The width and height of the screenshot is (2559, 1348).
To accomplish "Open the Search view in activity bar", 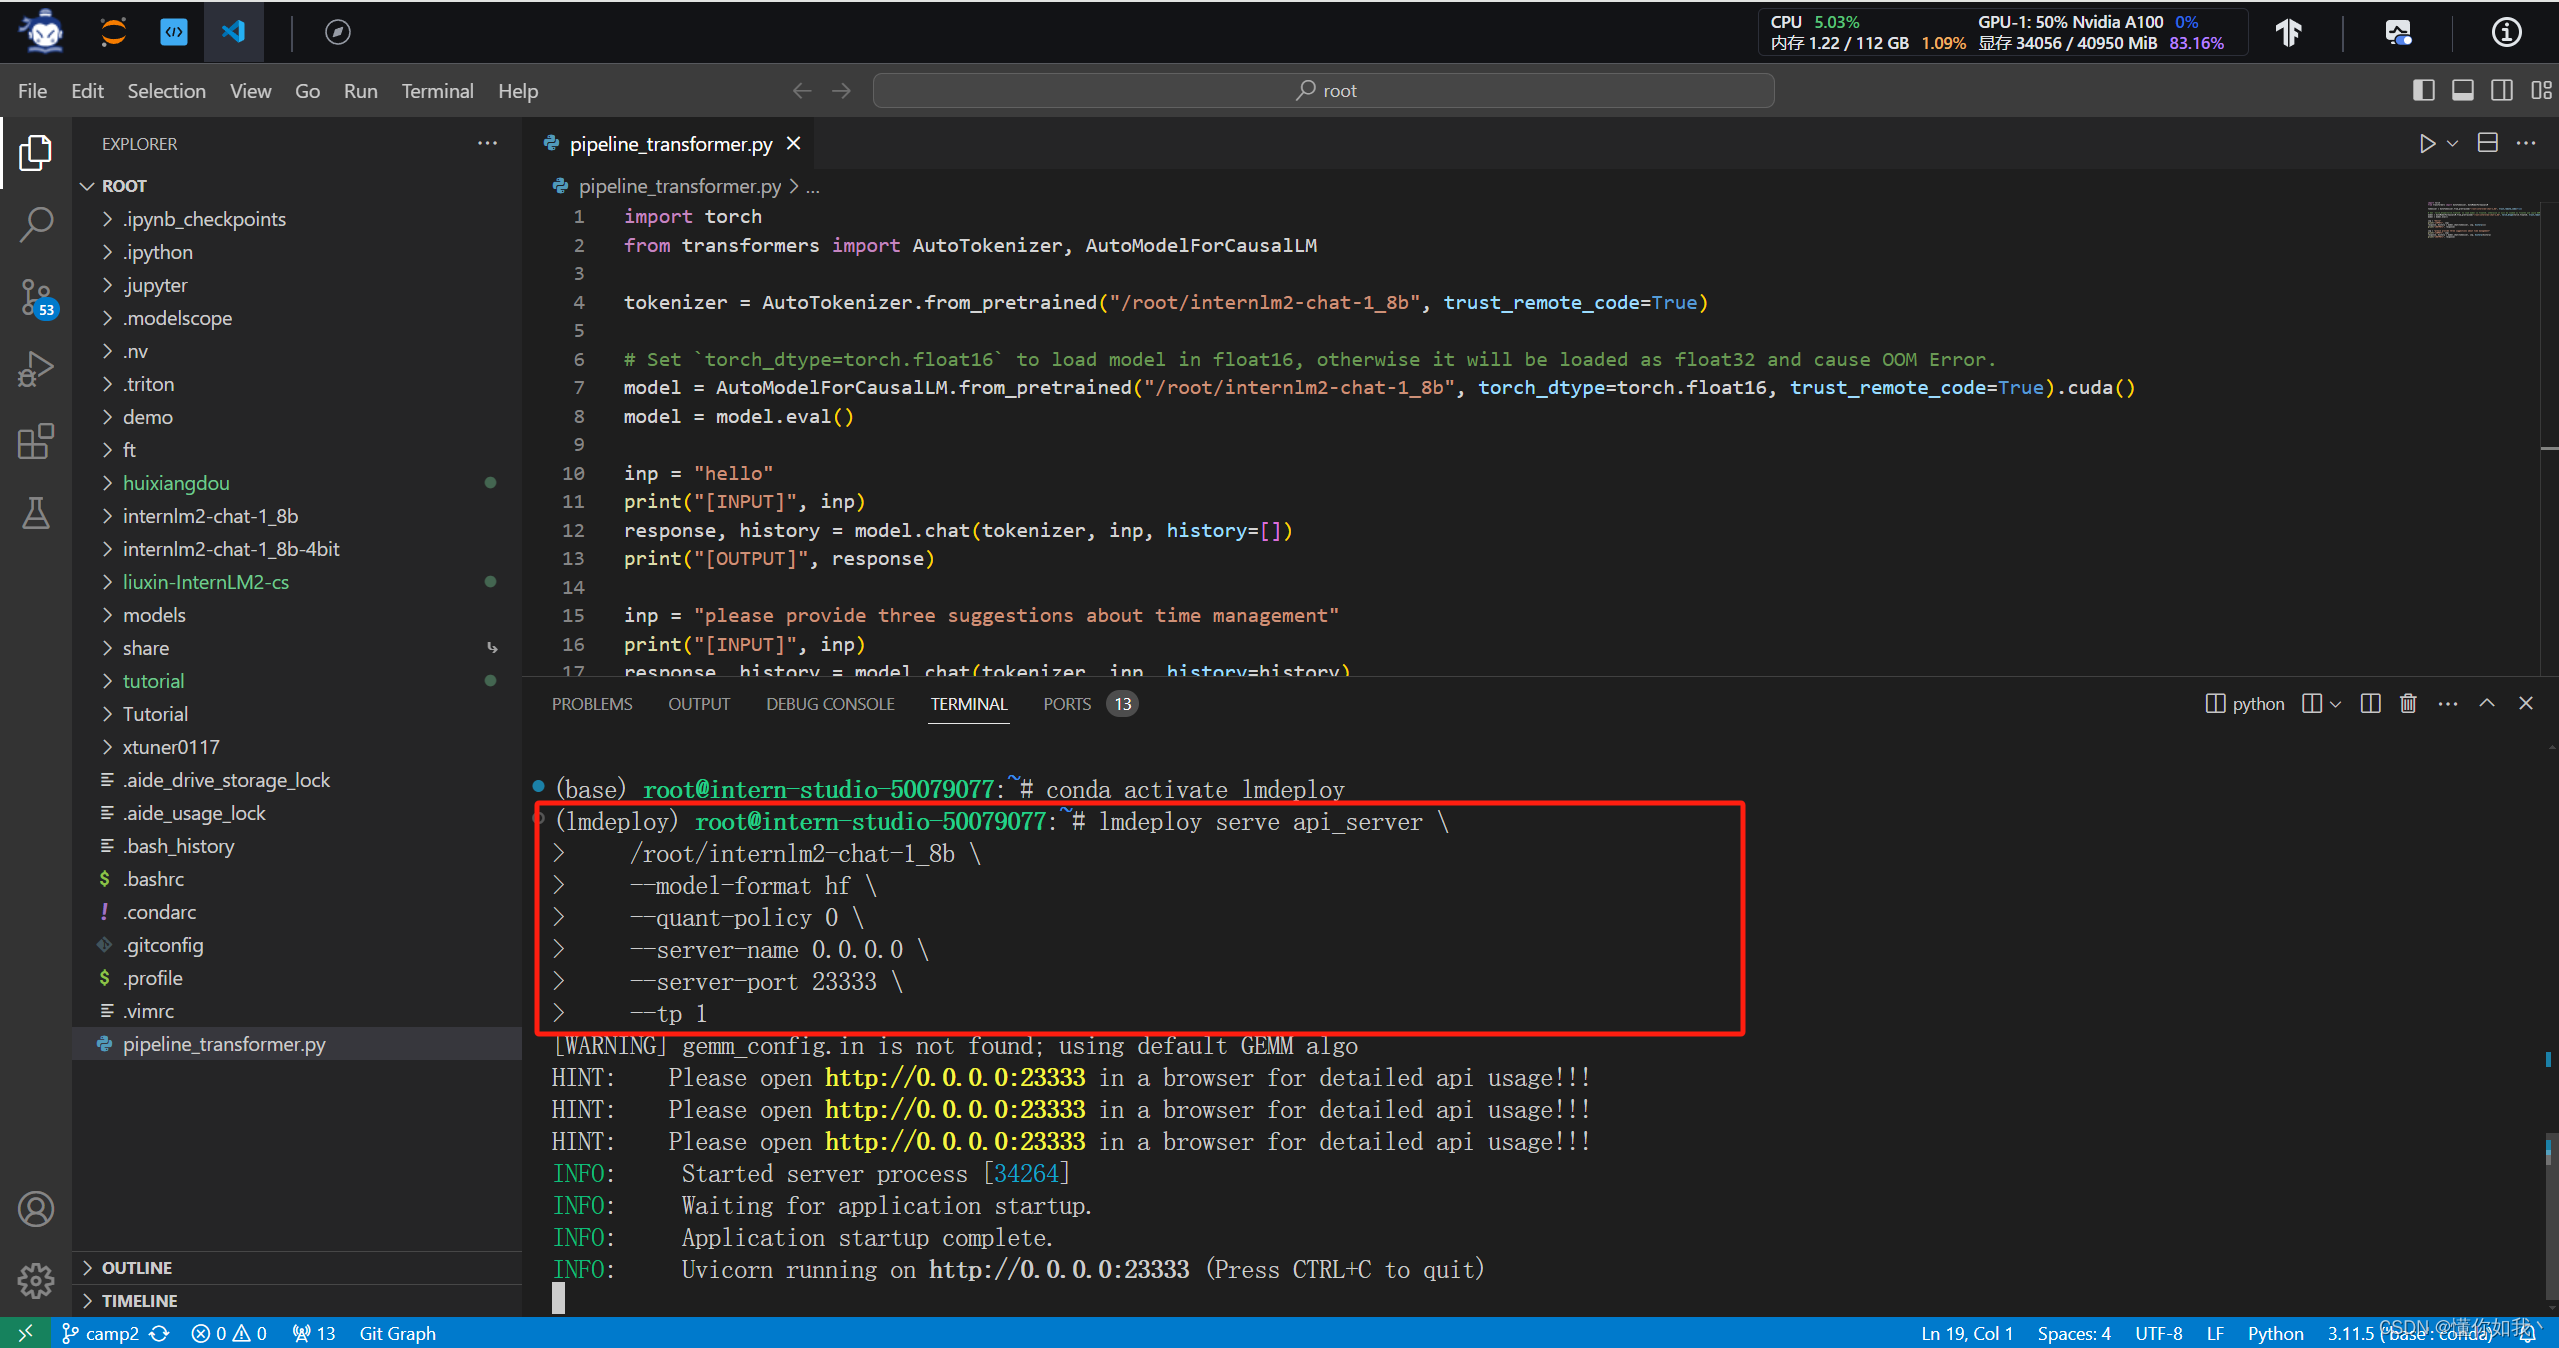I will [36, 225].
